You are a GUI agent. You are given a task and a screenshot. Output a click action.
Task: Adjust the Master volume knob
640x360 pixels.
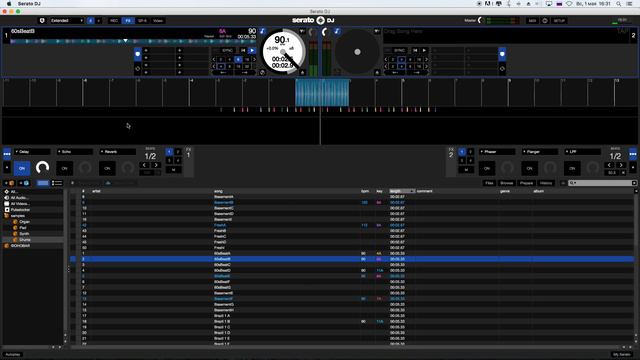481,20
